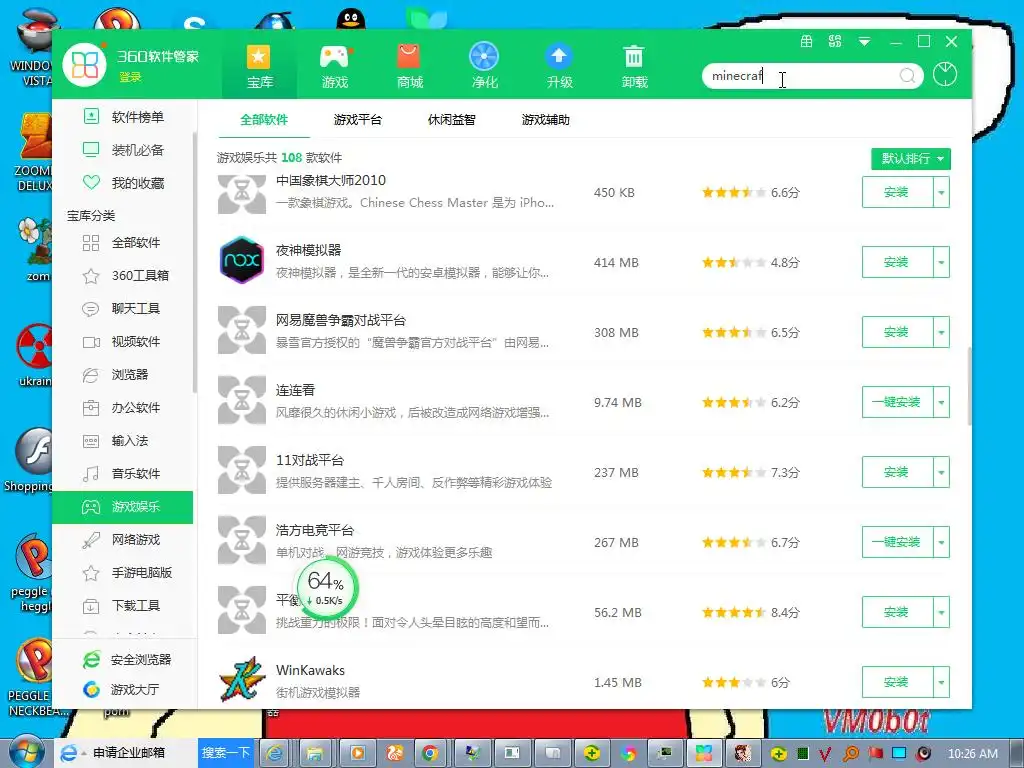
Task: Select 游戏娱乐 highlighted sidebar category
Action: pos(123,507)
